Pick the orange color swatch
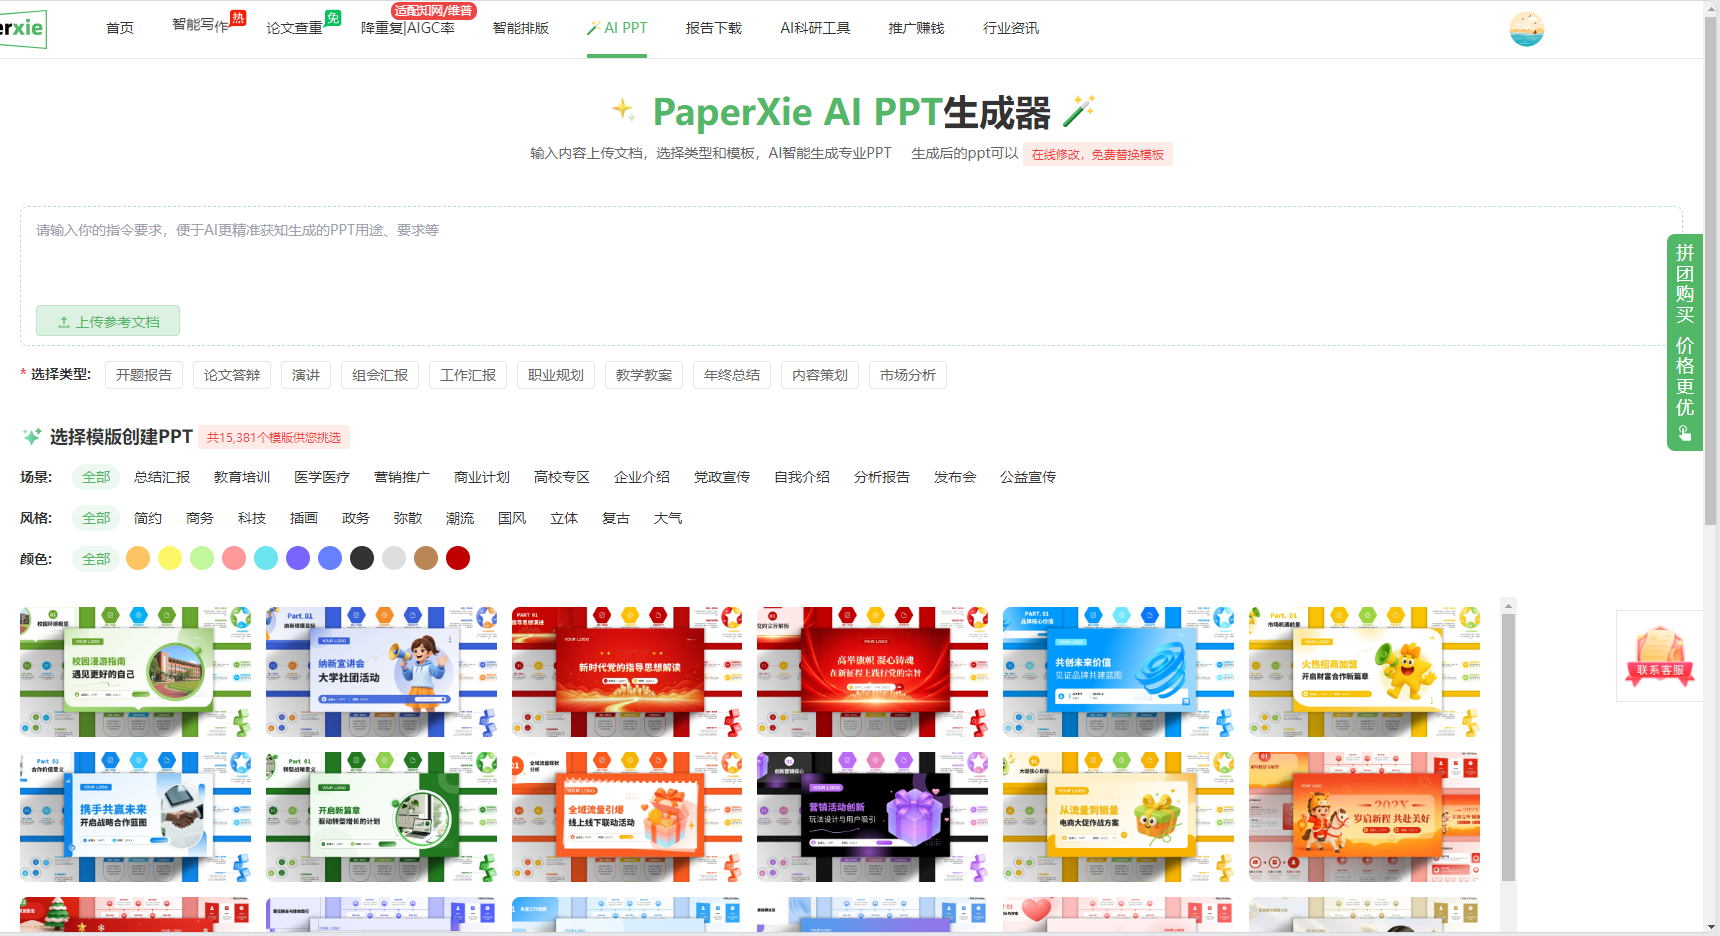The height and width of the screenshot is (936, 1720). click(138, 558)
